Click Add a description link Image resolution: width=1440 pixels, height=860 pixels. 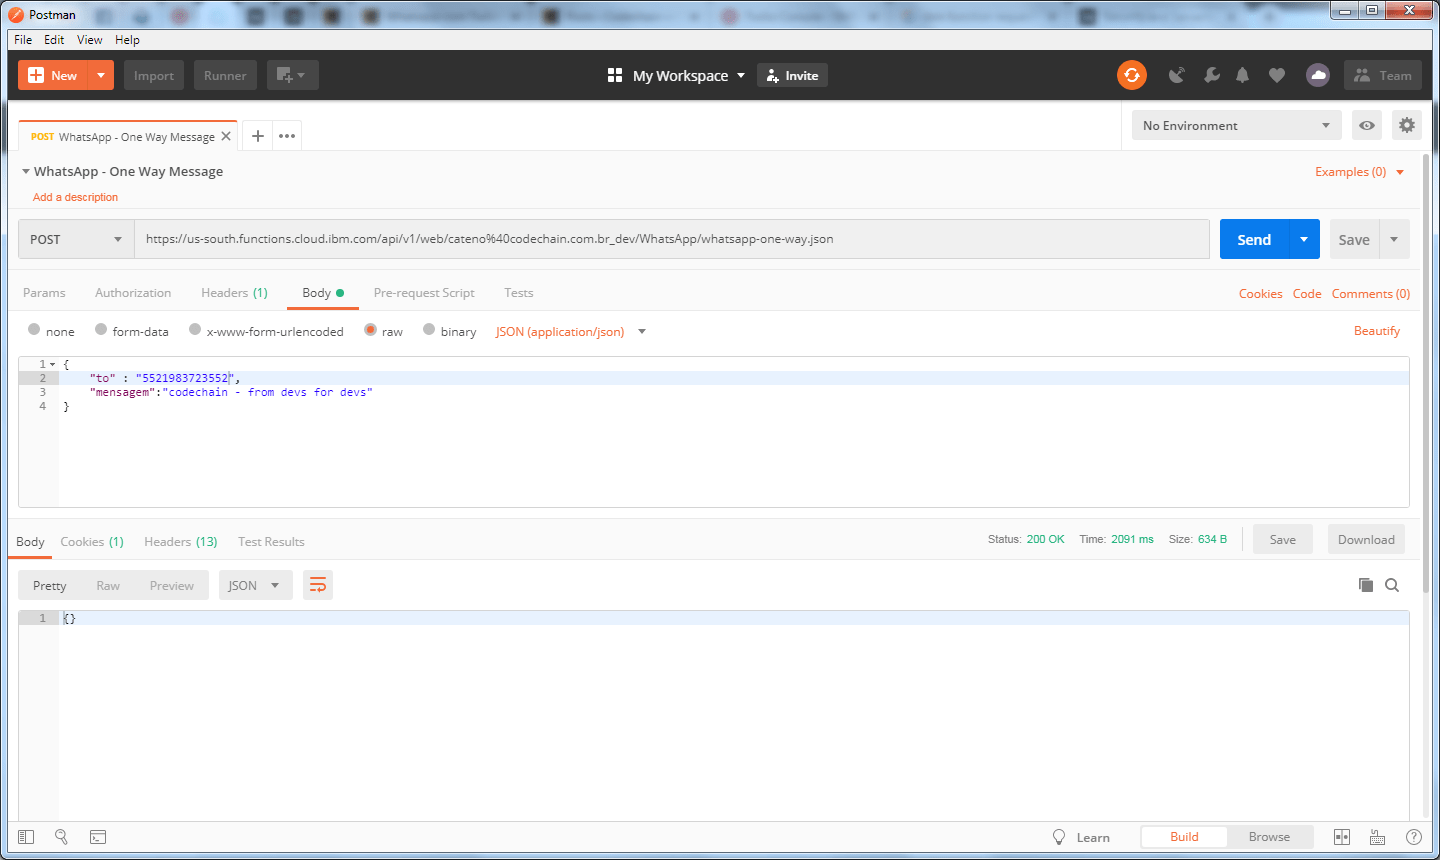75,197
